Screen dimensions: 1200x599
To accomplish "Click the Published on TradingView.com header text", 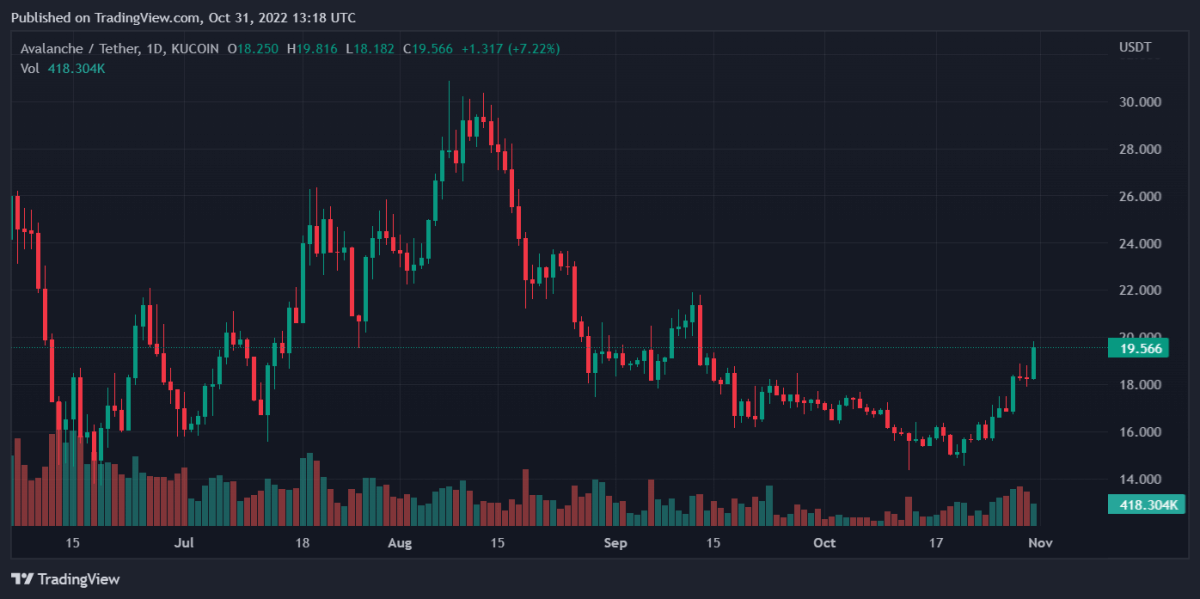I will coord(183,17).
